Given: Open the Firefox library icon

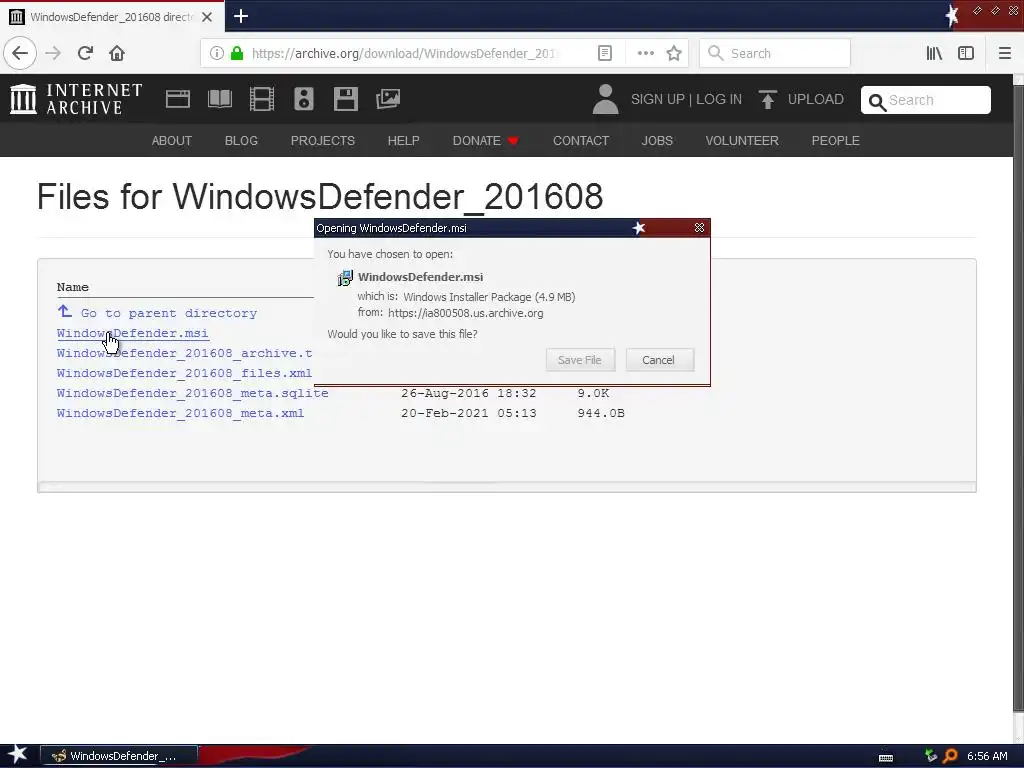Looking at the screenshot, I should (934, 53).
